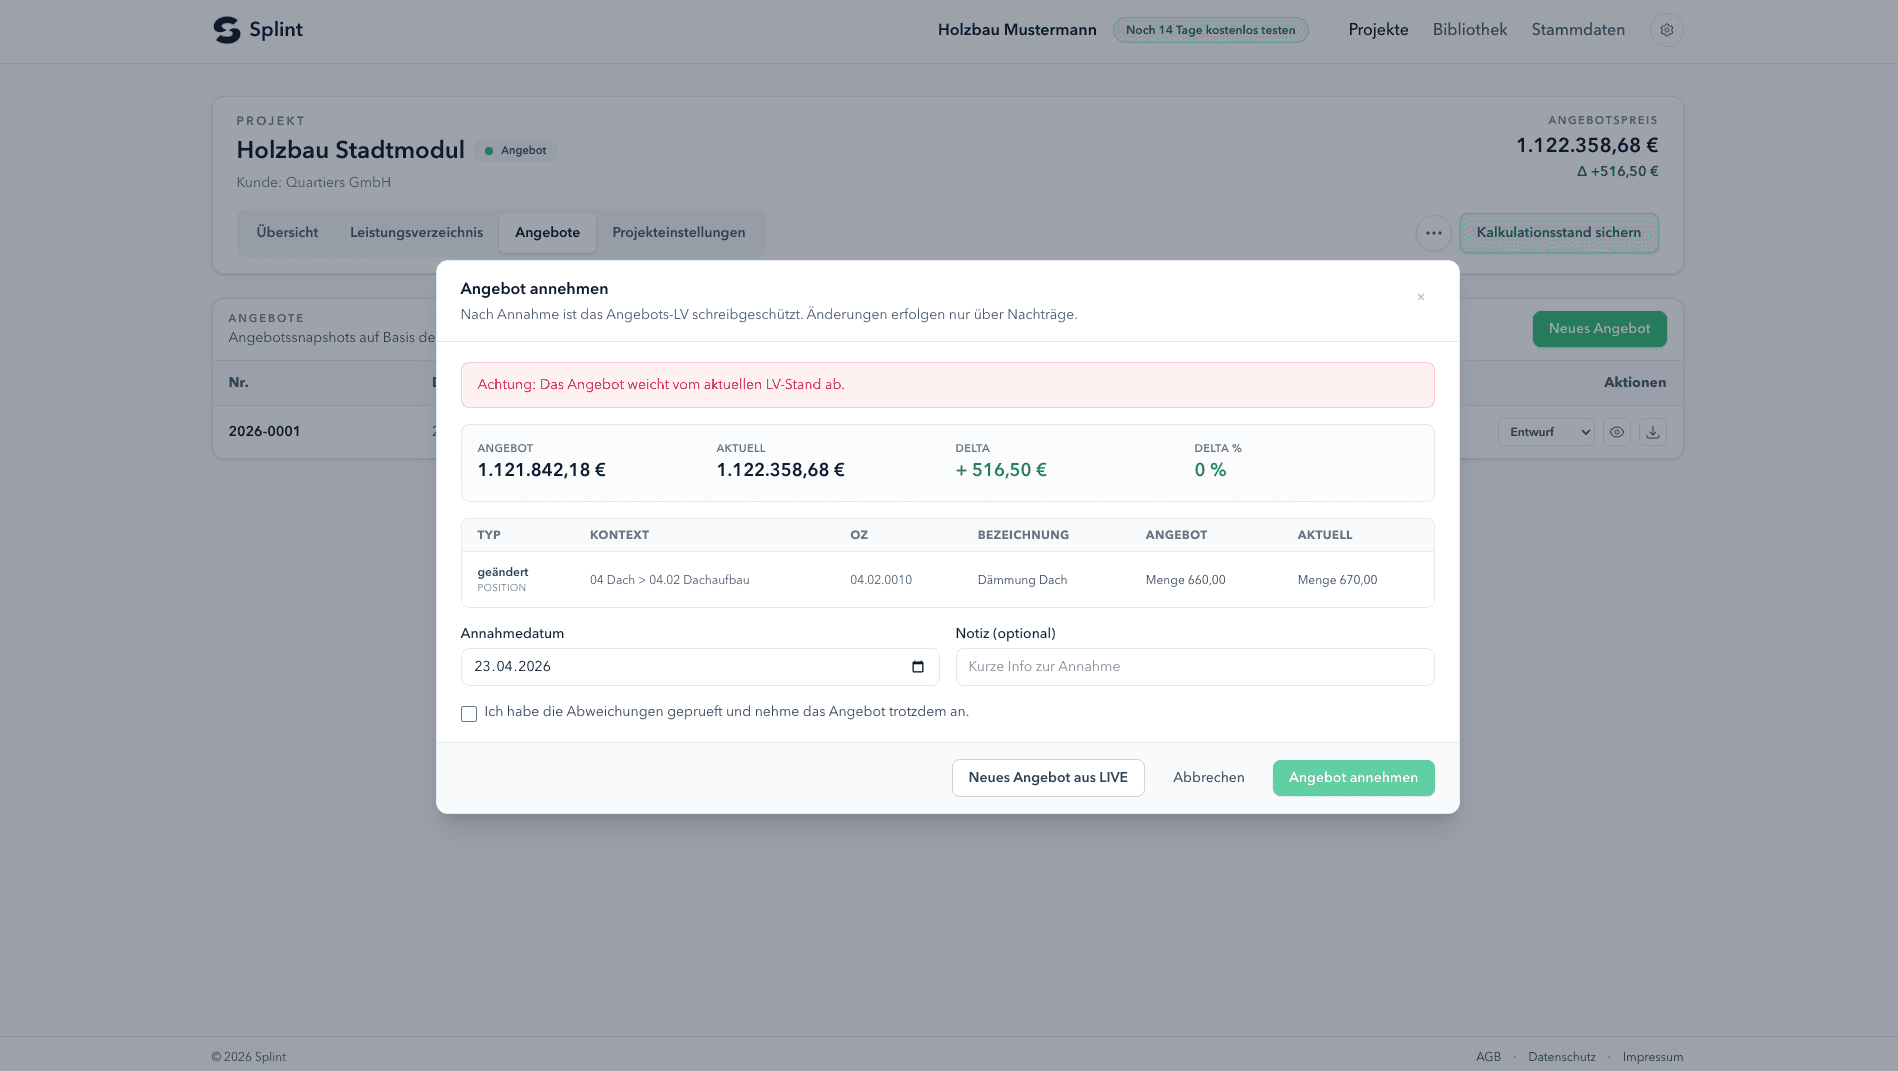Open the Datenschutz footer link

click(x=1561, y=1057)
